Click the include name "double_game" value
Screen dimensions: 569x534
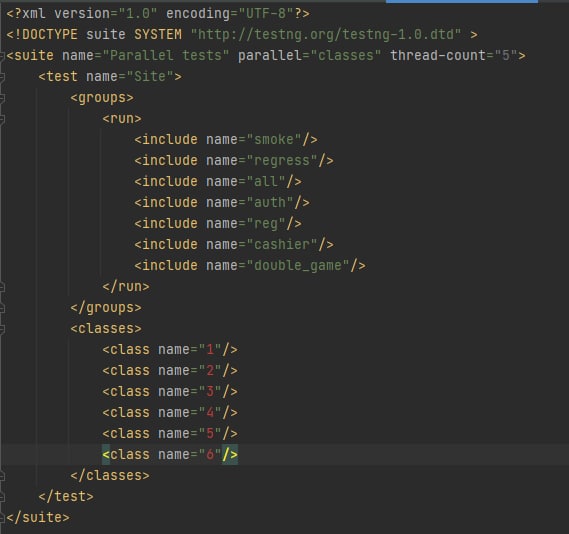coord(298,266)
